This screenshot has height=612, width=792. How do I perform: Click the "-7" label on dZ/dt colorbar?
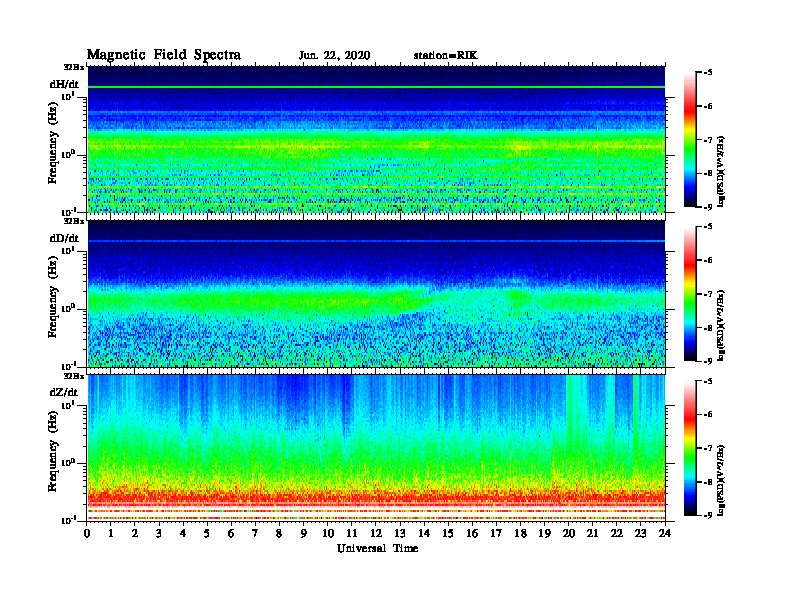707,448
